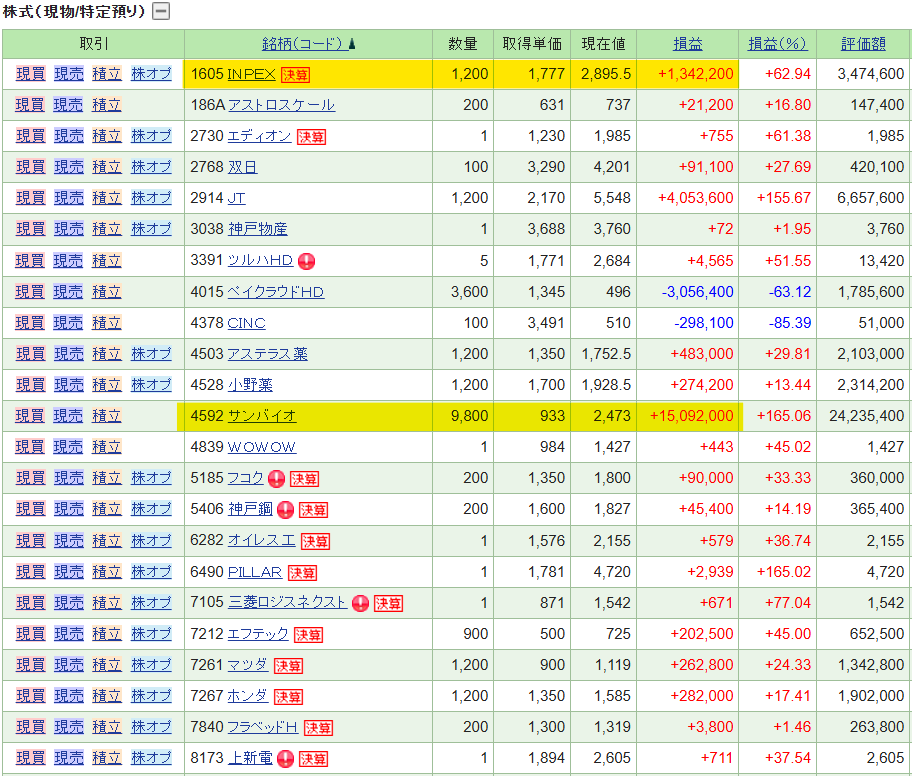912x776 pixels.
Task: Sort holdings by 損益 column header
Action: coord(687,44)
